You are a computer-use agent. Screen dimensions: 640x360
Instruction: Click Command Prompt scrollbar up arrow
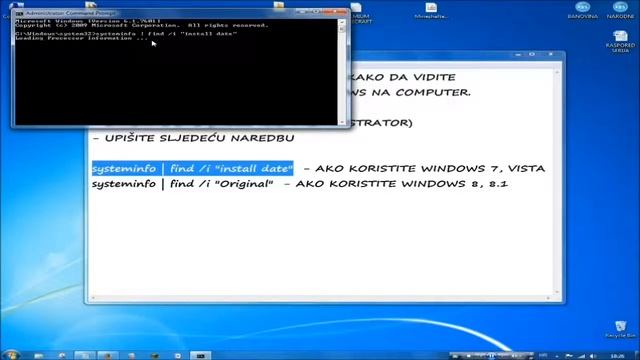342,22
